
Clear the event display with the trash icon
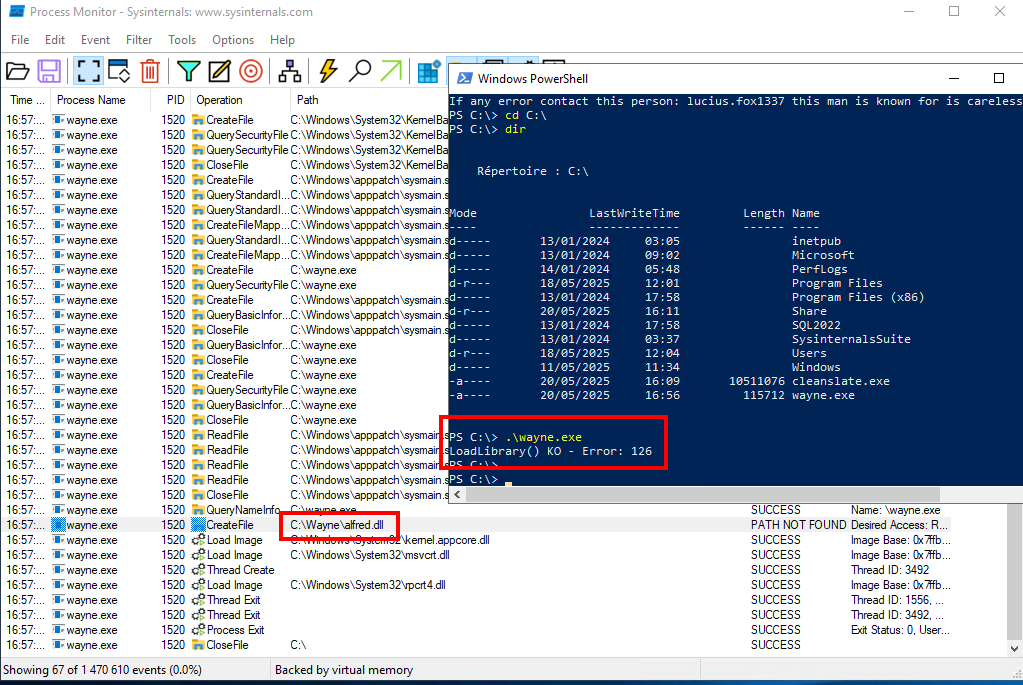(150, 71)
